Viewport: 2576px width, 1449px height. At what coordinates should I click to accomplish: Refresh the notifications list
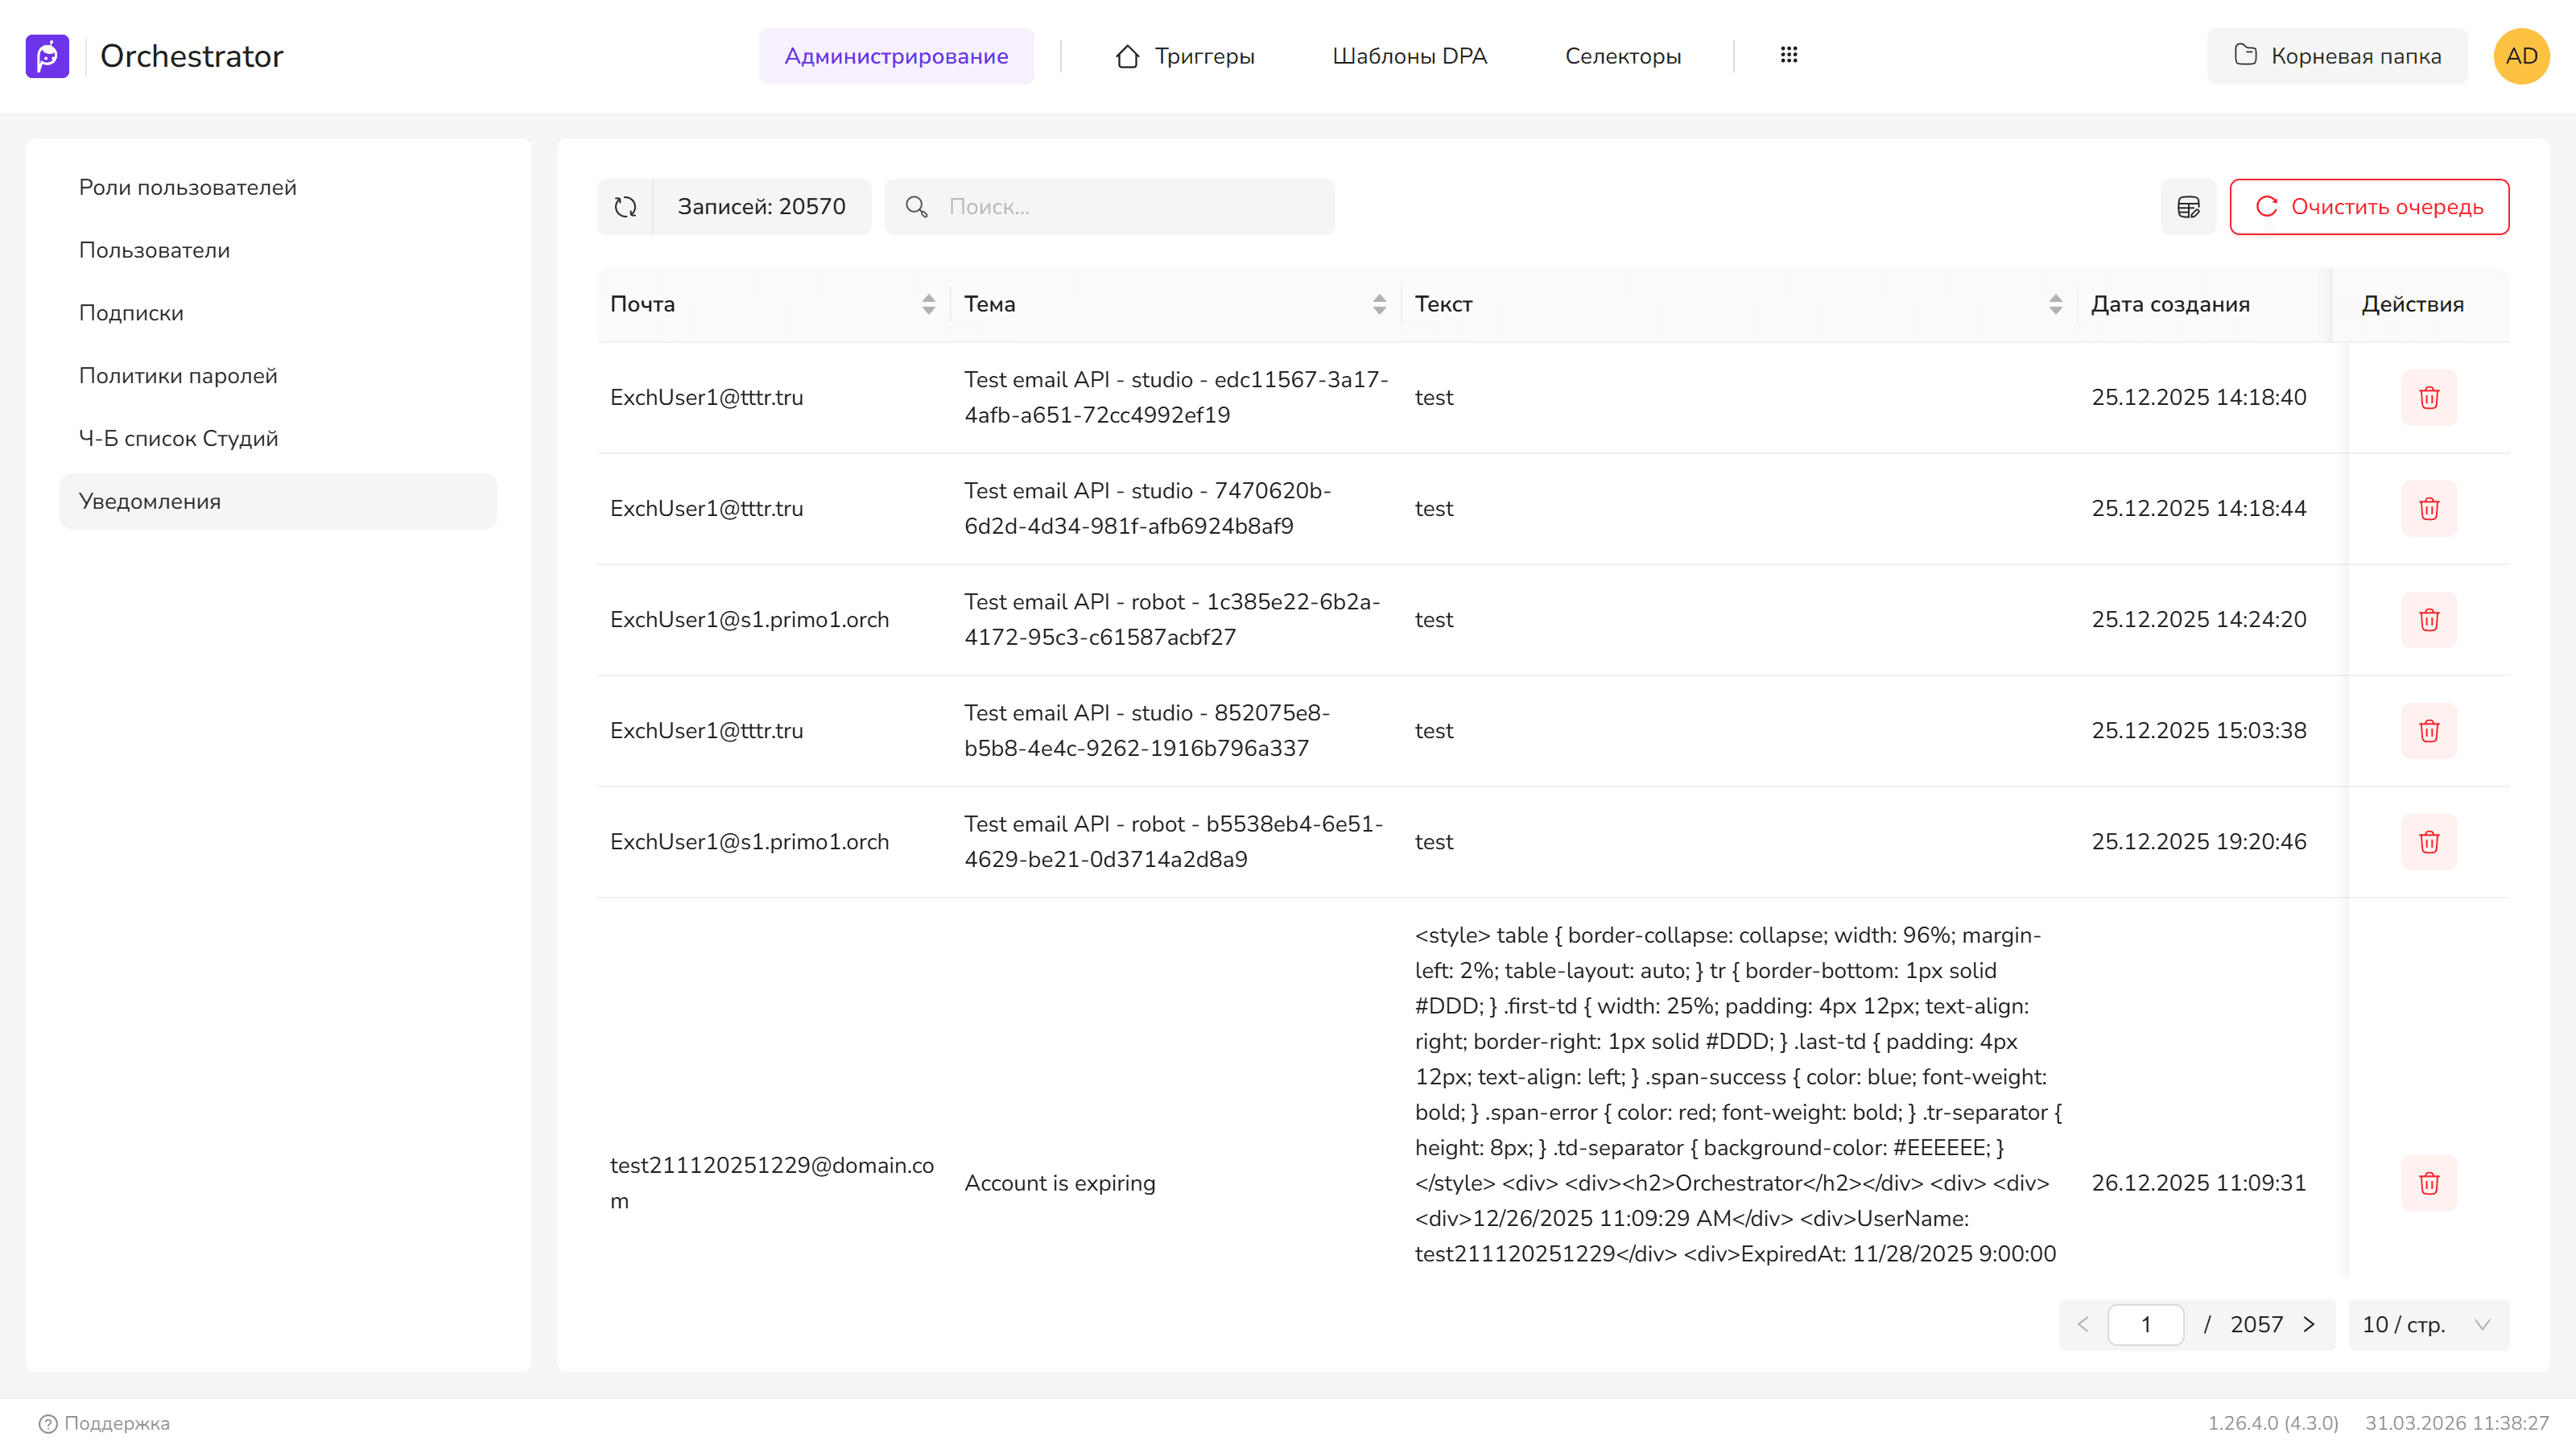pos(625,207)
